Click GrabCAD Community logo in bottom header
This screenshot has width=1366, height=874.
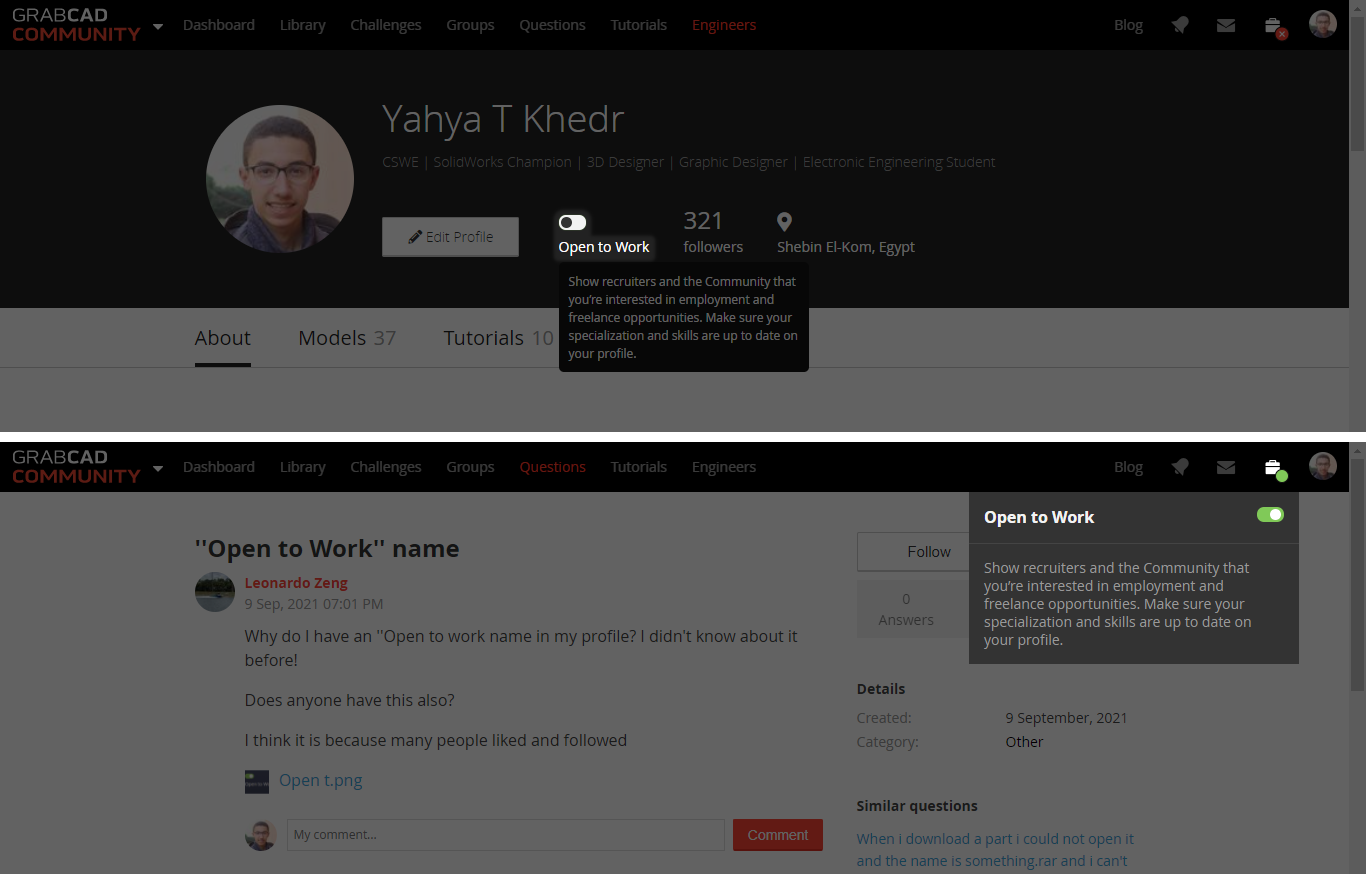76,466
